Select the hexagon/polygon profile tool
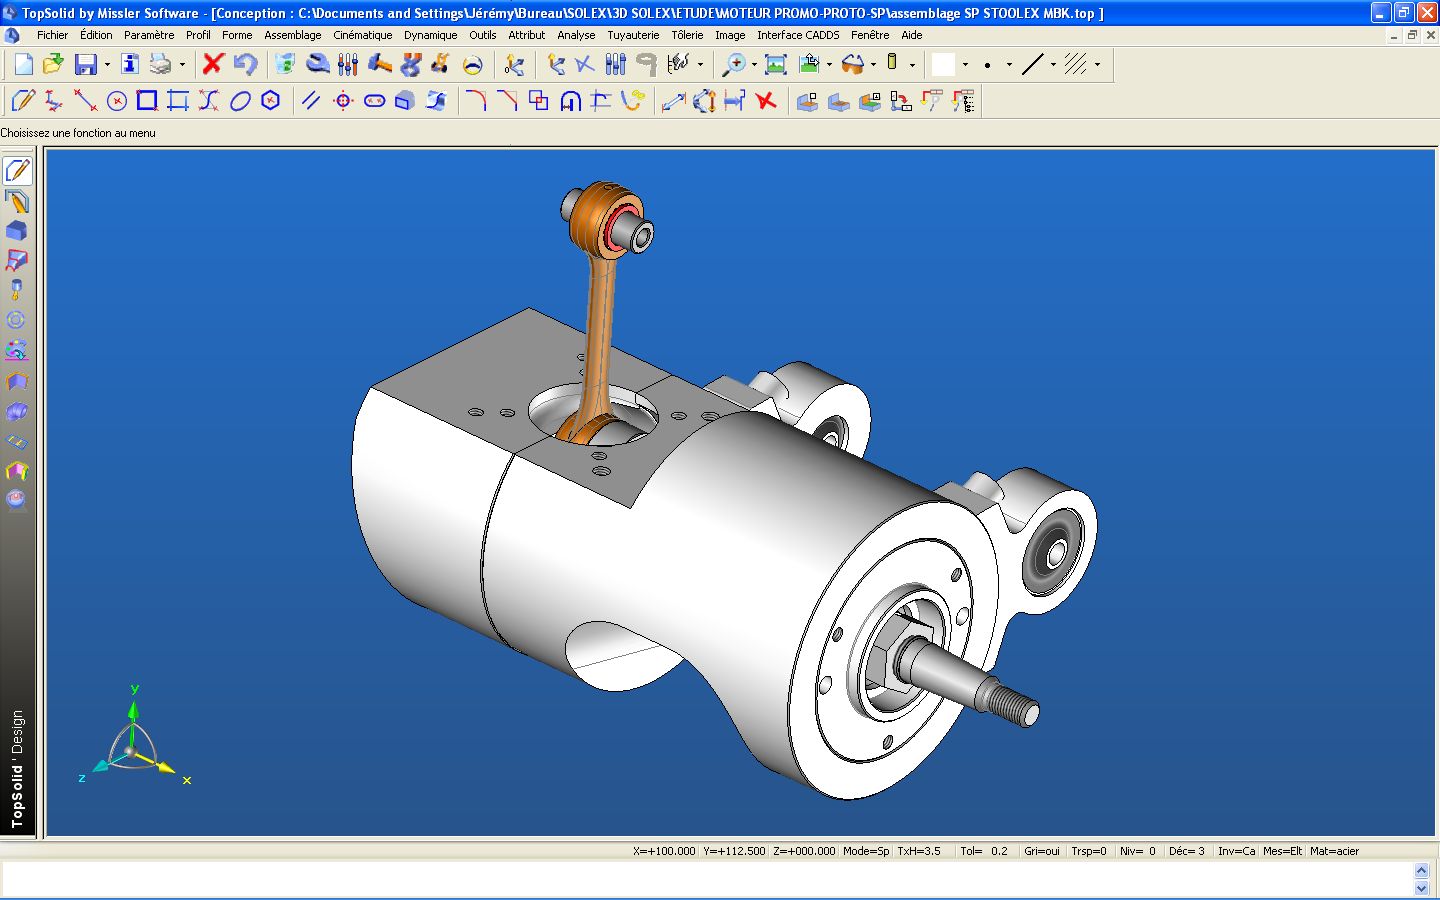Image resolution: width=1440 pixels, height=900 pixels. [x=268, y=100]
